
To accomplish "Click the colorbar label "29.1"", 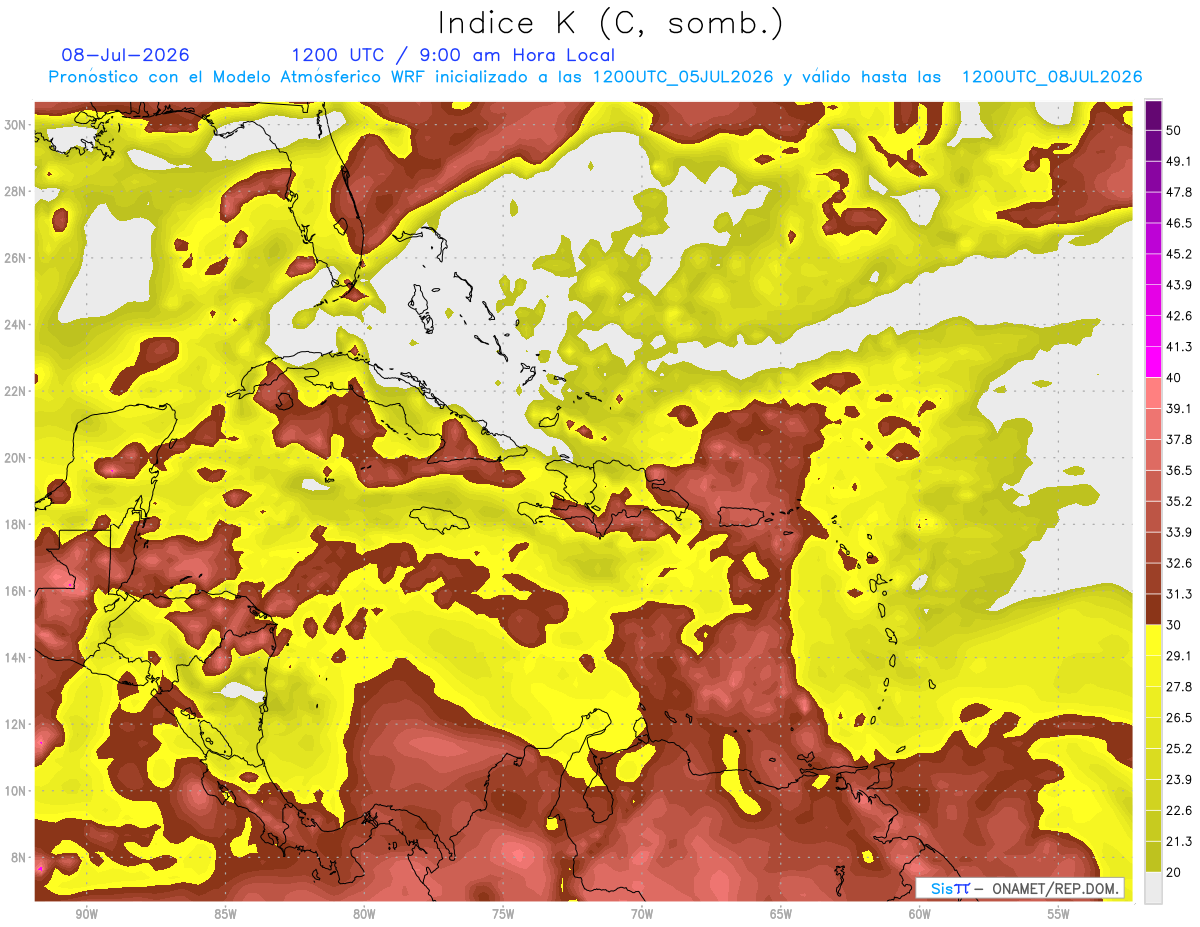I will [1179, 656].
